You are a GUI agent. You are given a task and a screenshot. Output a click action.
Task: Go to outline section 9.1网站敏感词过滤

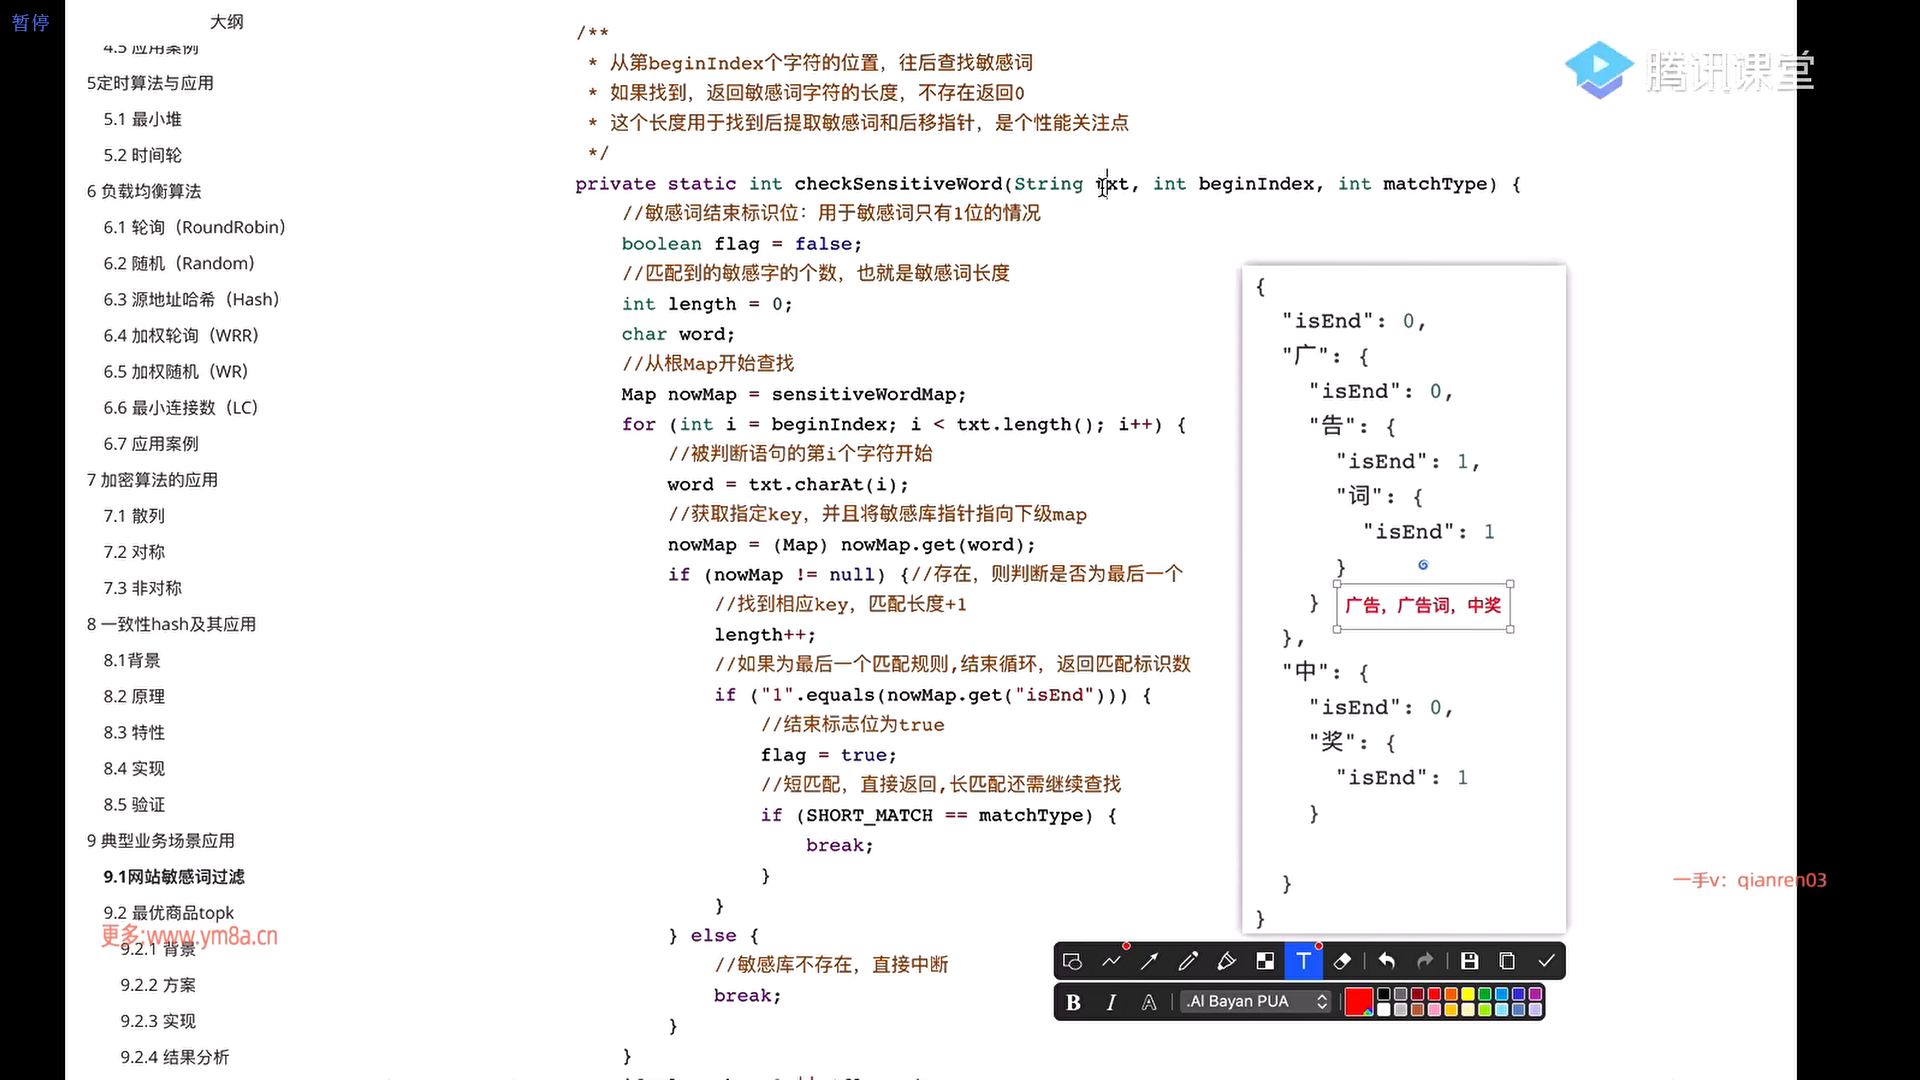174,877
